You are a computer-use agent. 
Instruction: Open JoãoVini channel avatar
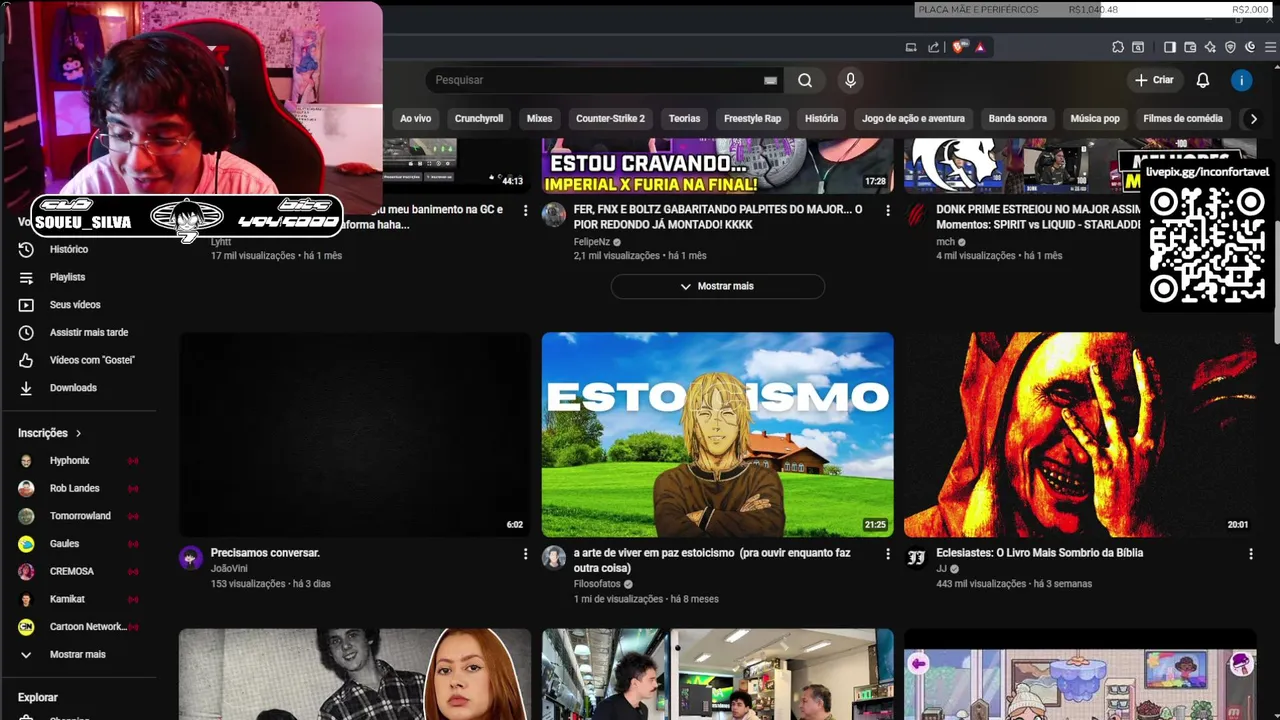pos(191,558)
